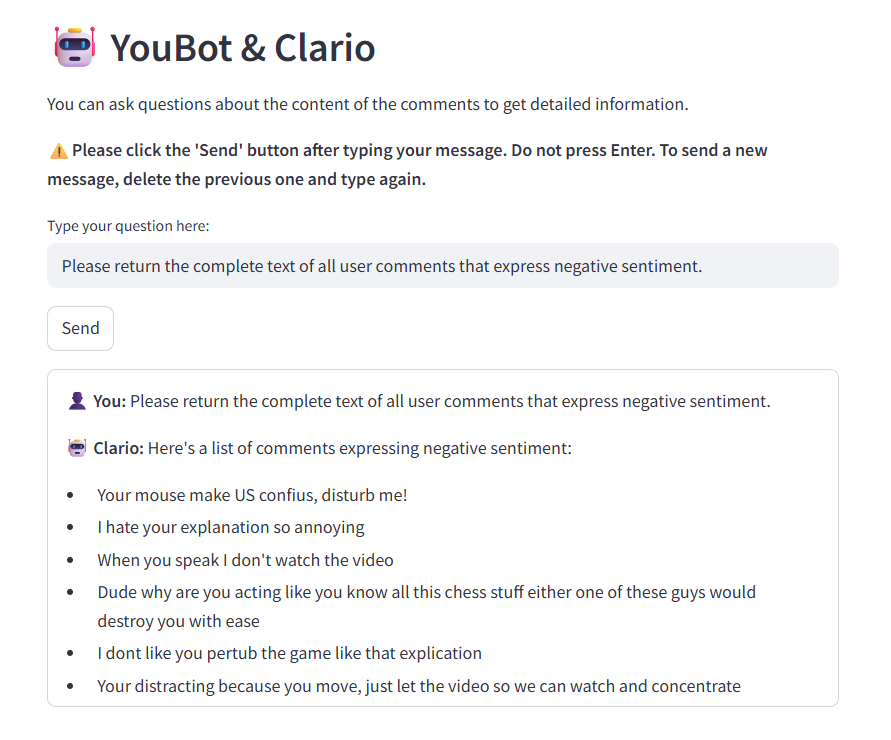Image resolution: width=891 pixels, height=740 pixels.
Task: Click the purple user silhouette icon
Action: [77, 401]
